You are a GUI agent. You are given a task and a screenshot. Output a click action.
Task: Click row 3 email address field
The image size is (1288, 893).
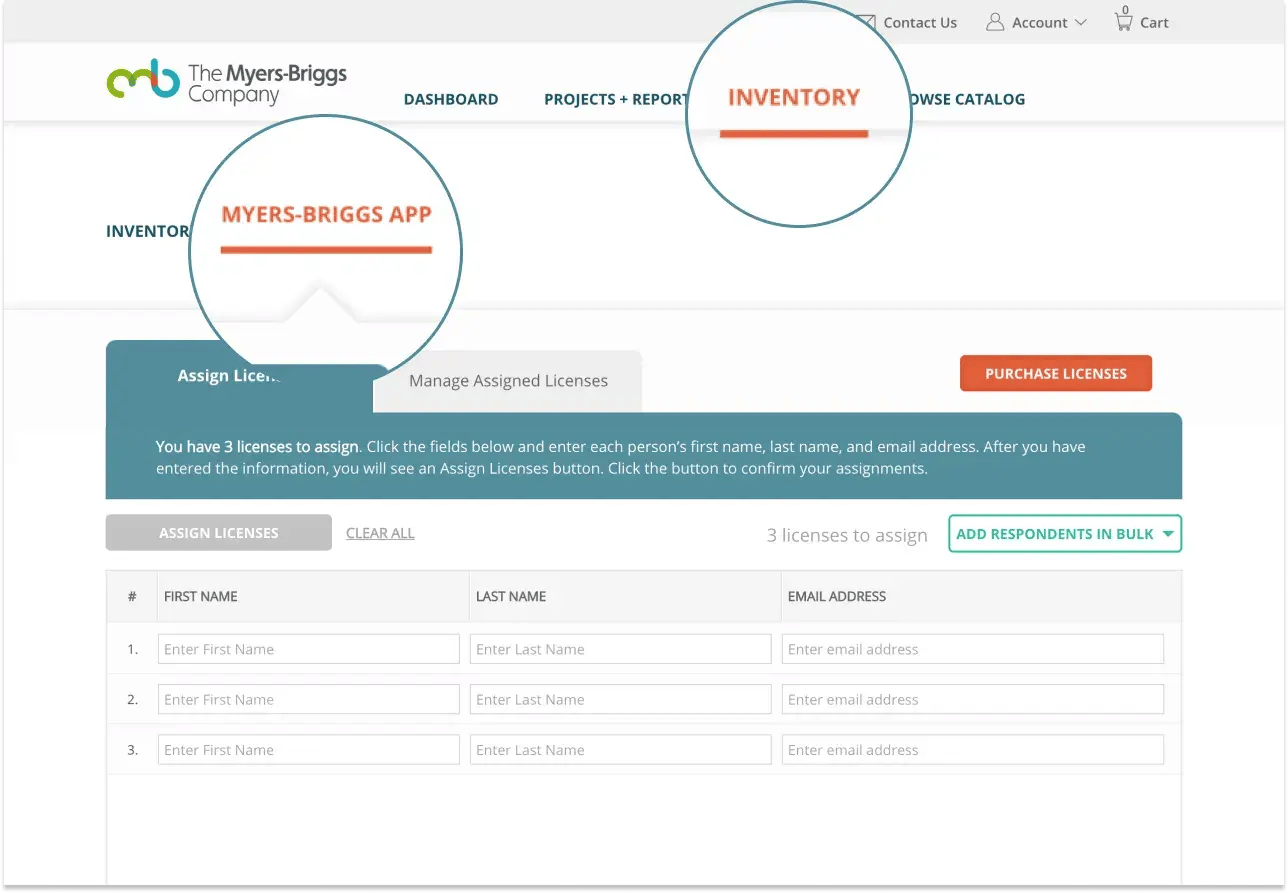[972, 749]
